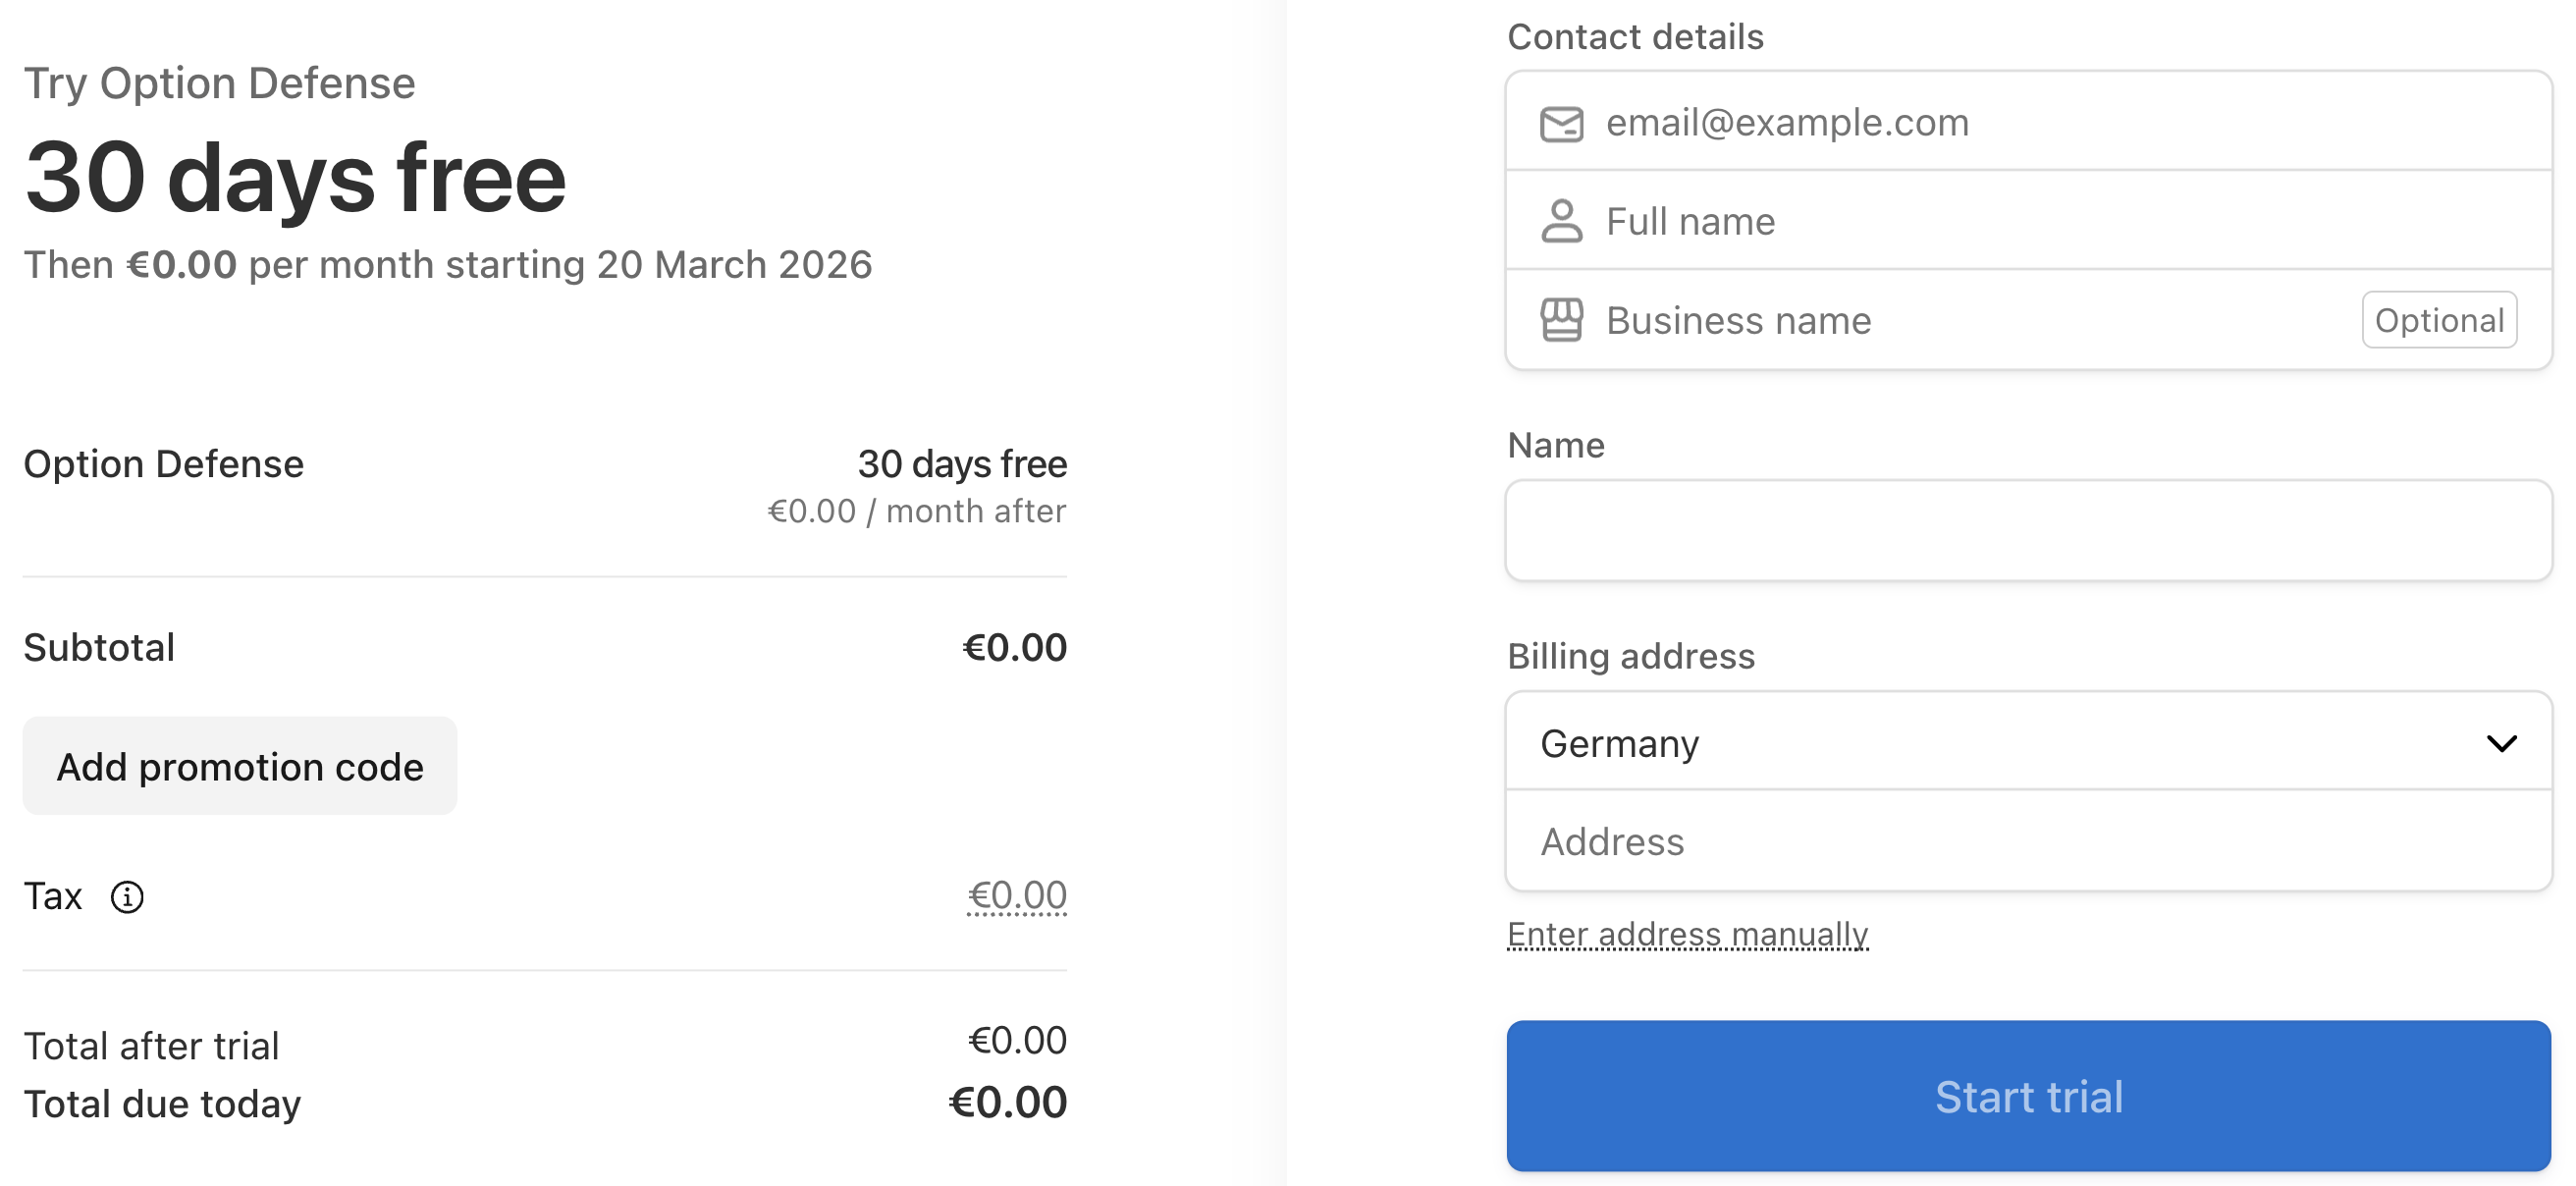Viewport: 2576px width, 1186px height.
Task: Click the Enter address manually link
Action: [x=1687, y=934]
